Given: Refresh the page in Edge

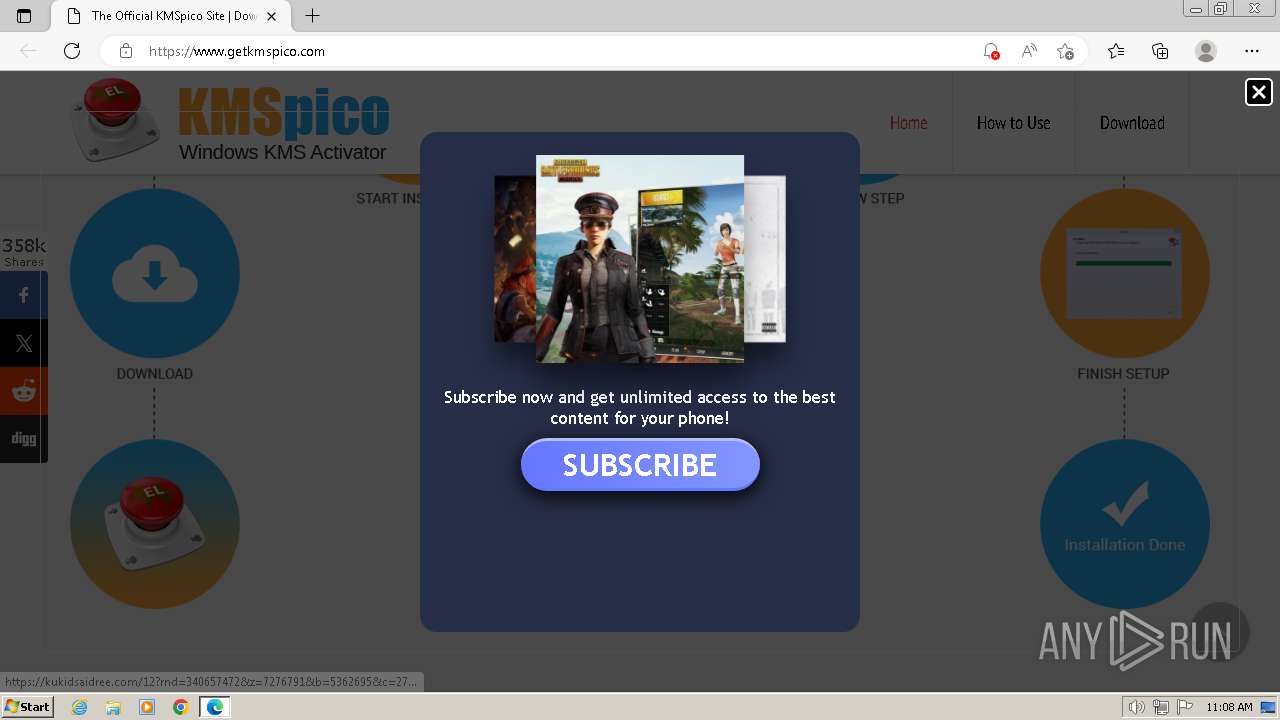Looking at the screenshot, I should tap(72, 51).
